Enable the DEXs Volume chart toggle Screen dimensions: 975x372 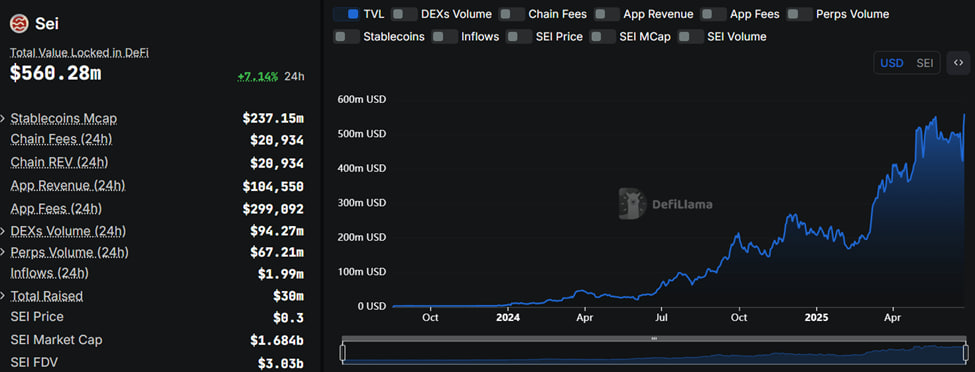click(404, 14)
